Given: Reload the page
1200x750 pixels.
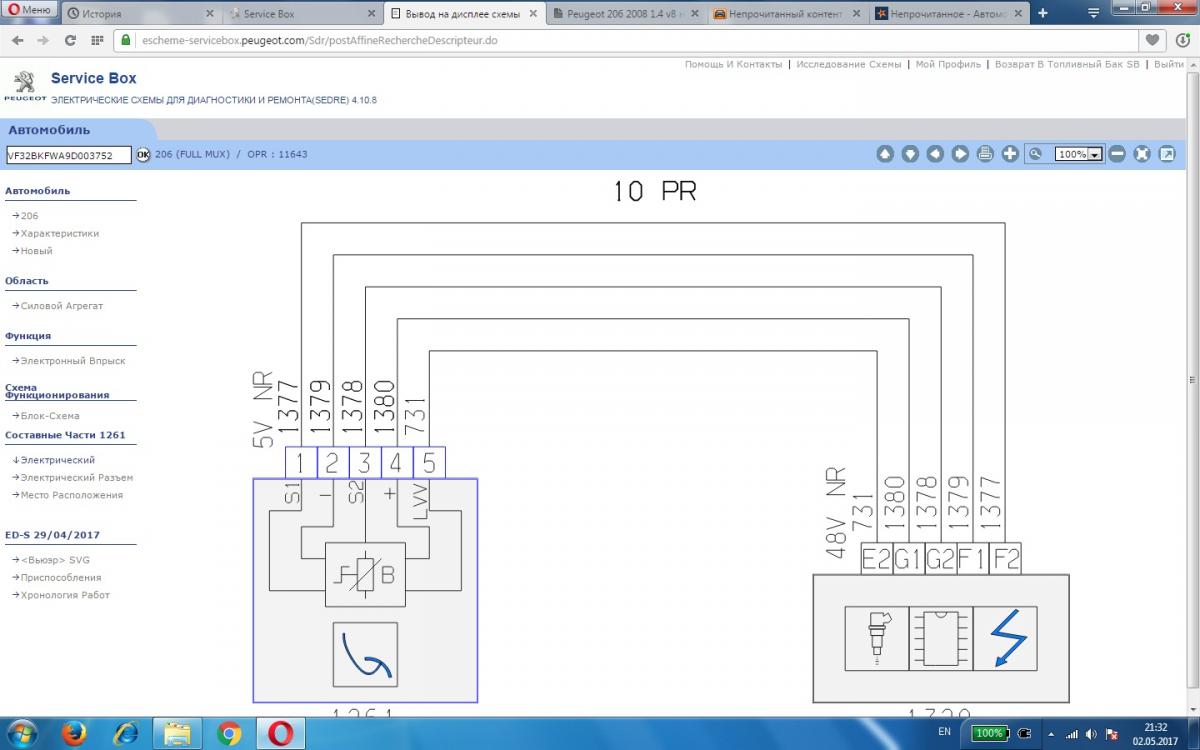Looking at the screenshot, I should pyautogui.click(x=70, y=41).
